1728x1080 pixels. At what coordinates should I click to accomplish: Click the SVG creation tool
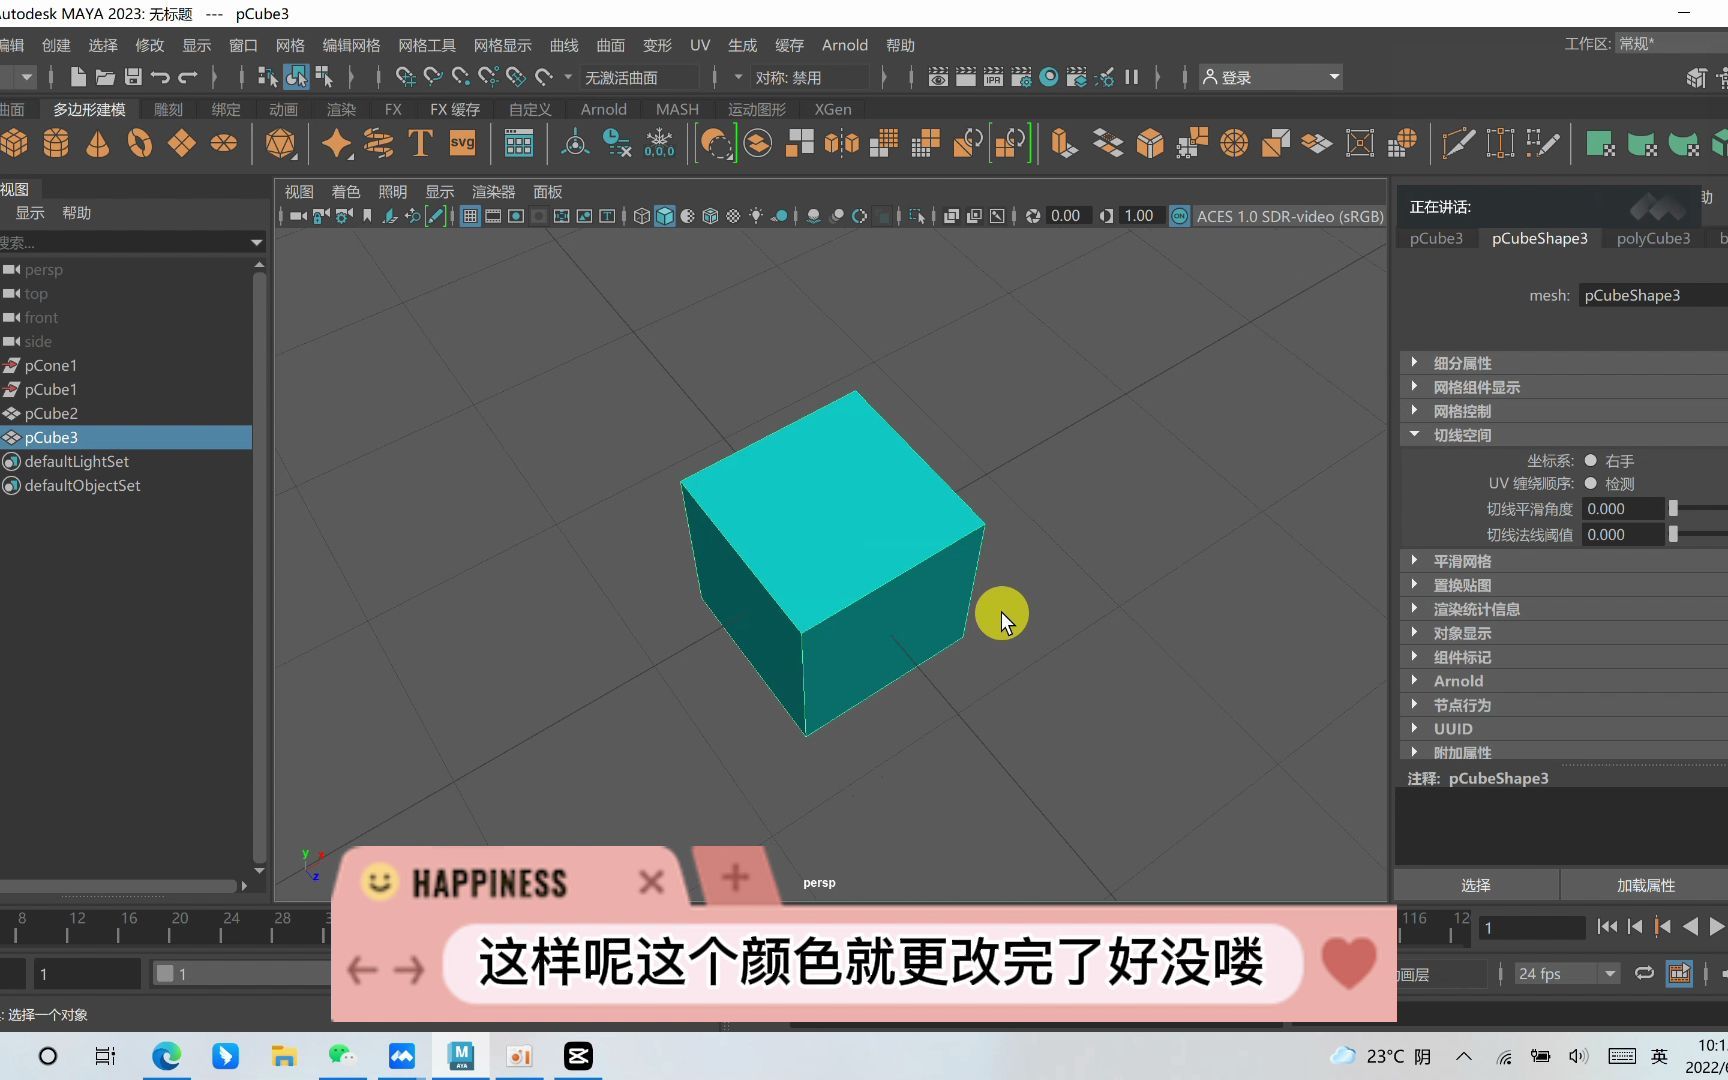coord(462,143)
